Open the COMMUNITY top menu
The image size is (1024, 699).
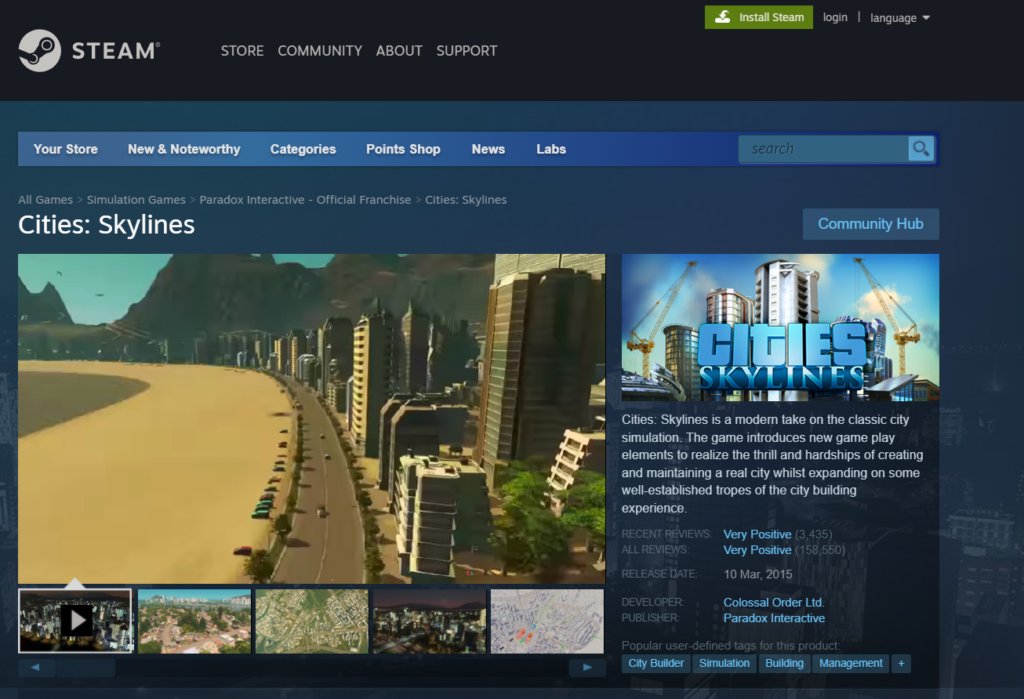click(319, 50)
